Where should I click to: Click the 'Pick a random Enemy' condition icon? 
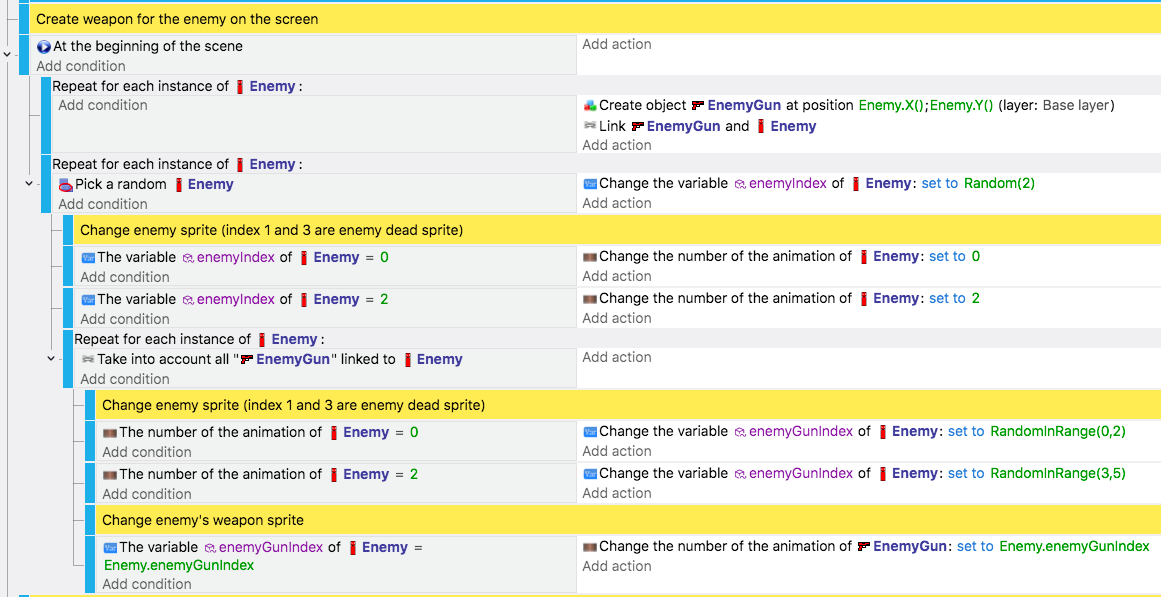click(66, 184)
